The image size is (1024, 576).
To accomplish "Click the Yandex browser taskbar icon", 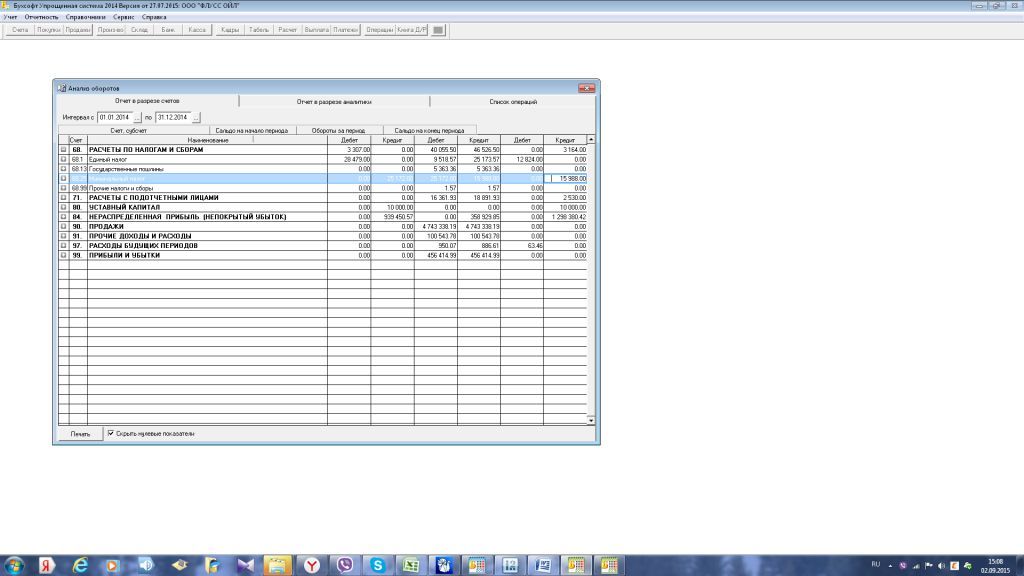I will (312, 565).
